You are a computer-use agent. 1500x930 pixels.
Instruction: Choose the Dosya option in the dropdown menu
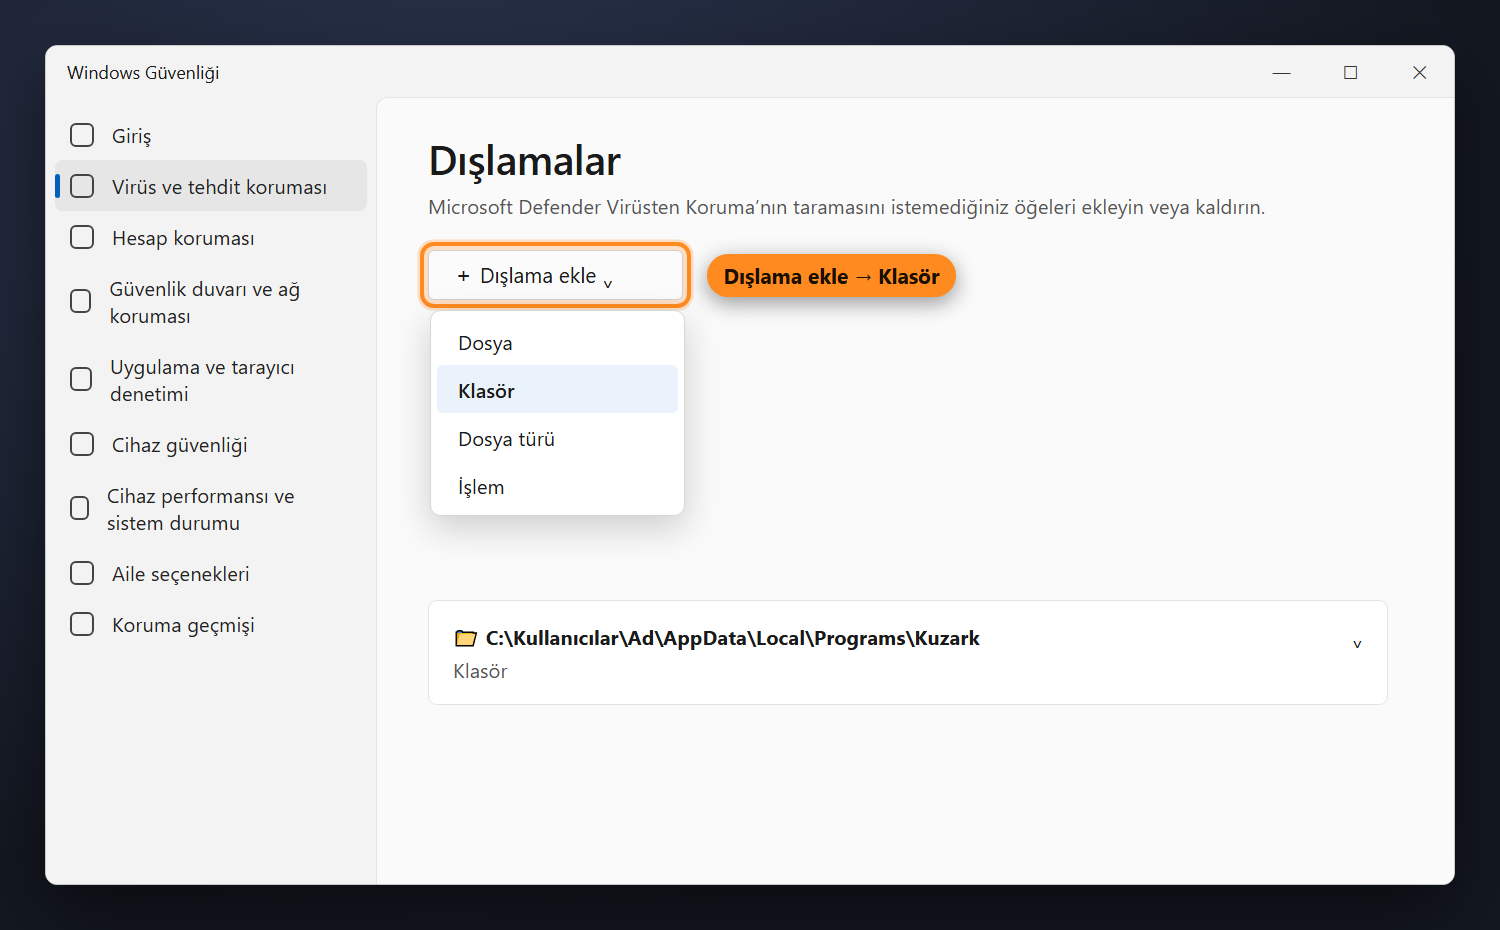[557, 343]
